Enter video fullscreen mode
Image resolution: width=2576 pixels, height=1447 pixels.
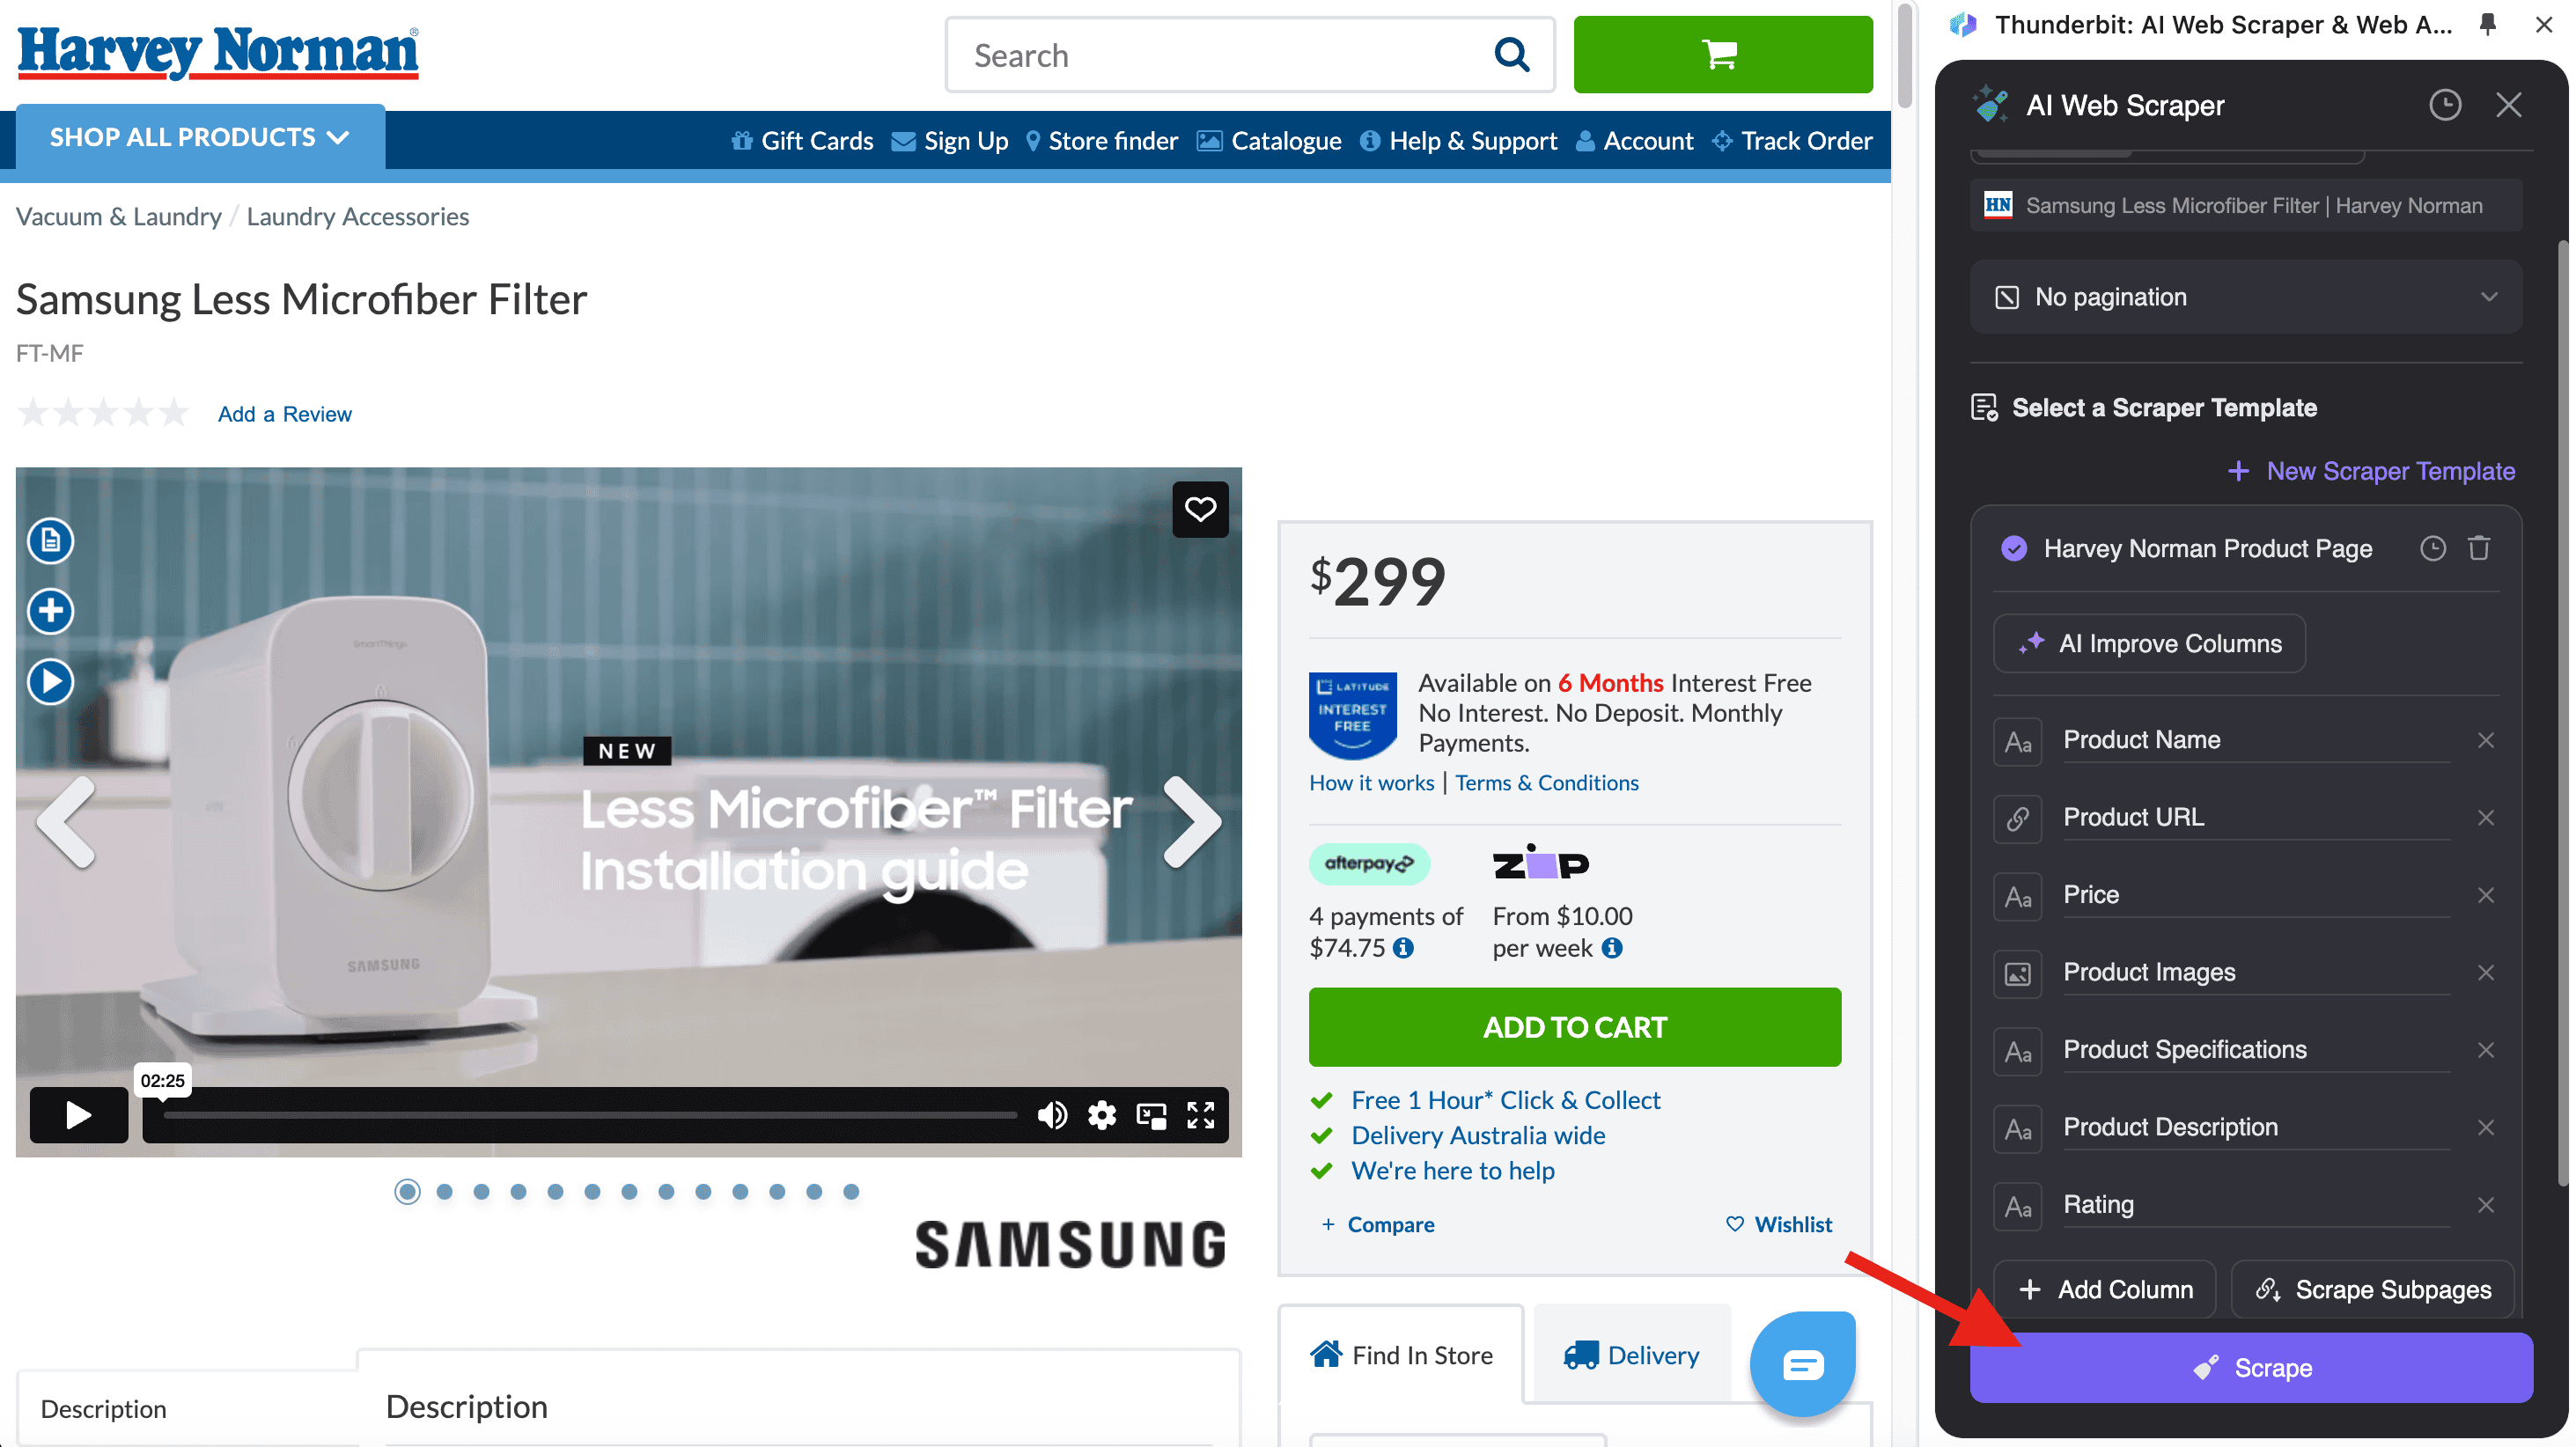1200,1115
